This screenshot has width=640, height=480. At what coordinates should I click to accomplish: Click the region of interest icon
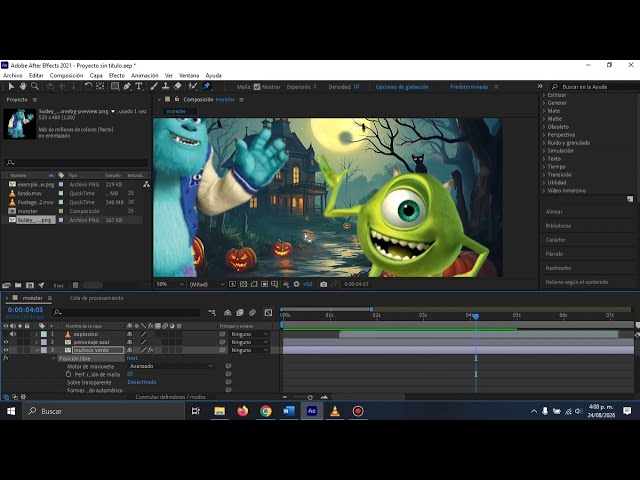pos(264,284)
